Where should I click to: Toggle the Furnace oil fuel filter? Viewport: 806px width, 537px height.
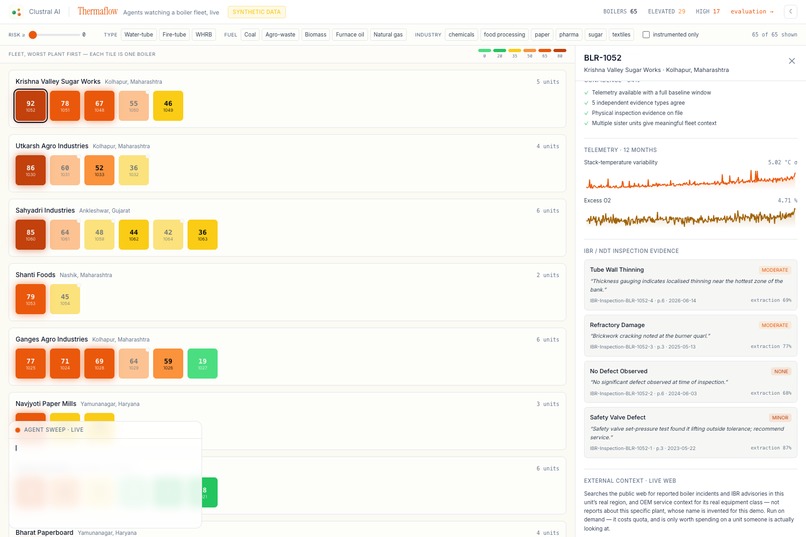point(350,35)
